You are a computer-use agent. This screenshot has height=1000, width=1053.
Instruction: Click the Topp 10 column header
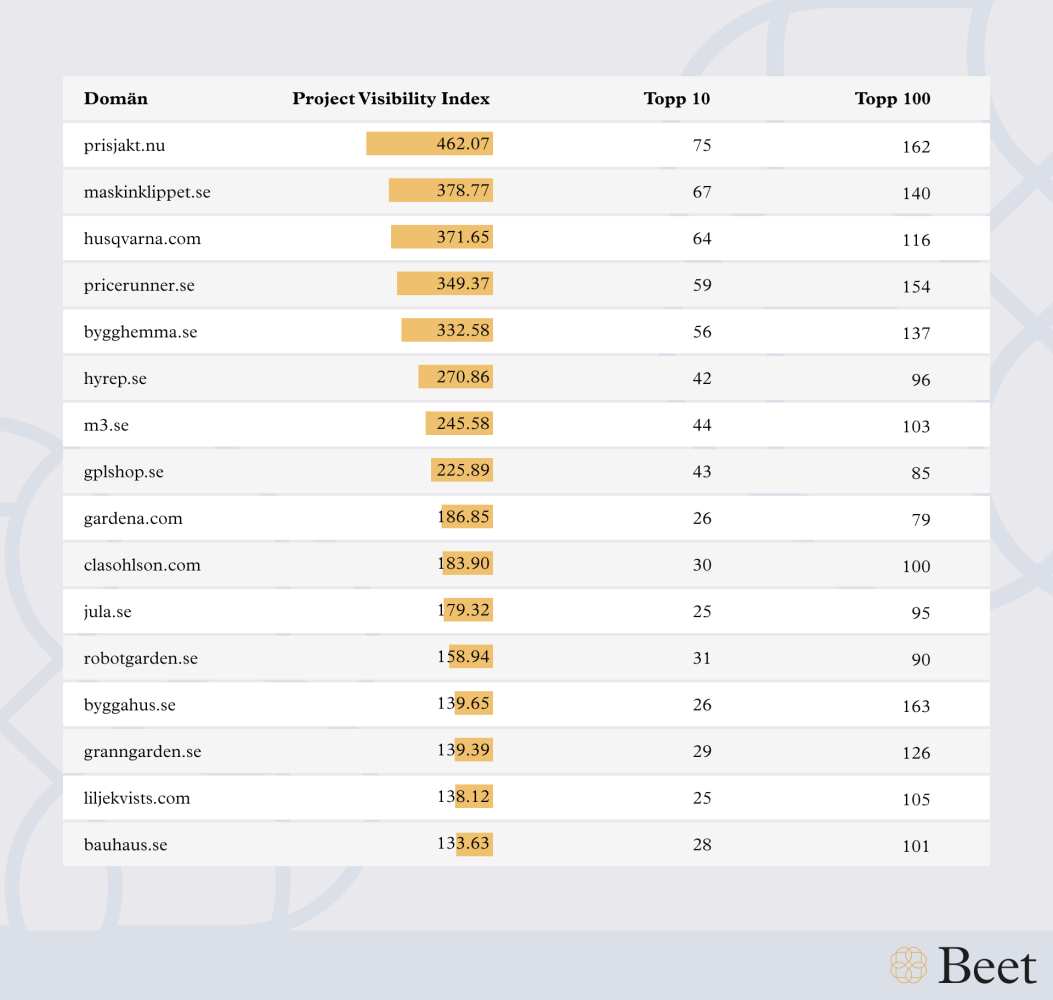pyautogui.click(x=676, y=99)
